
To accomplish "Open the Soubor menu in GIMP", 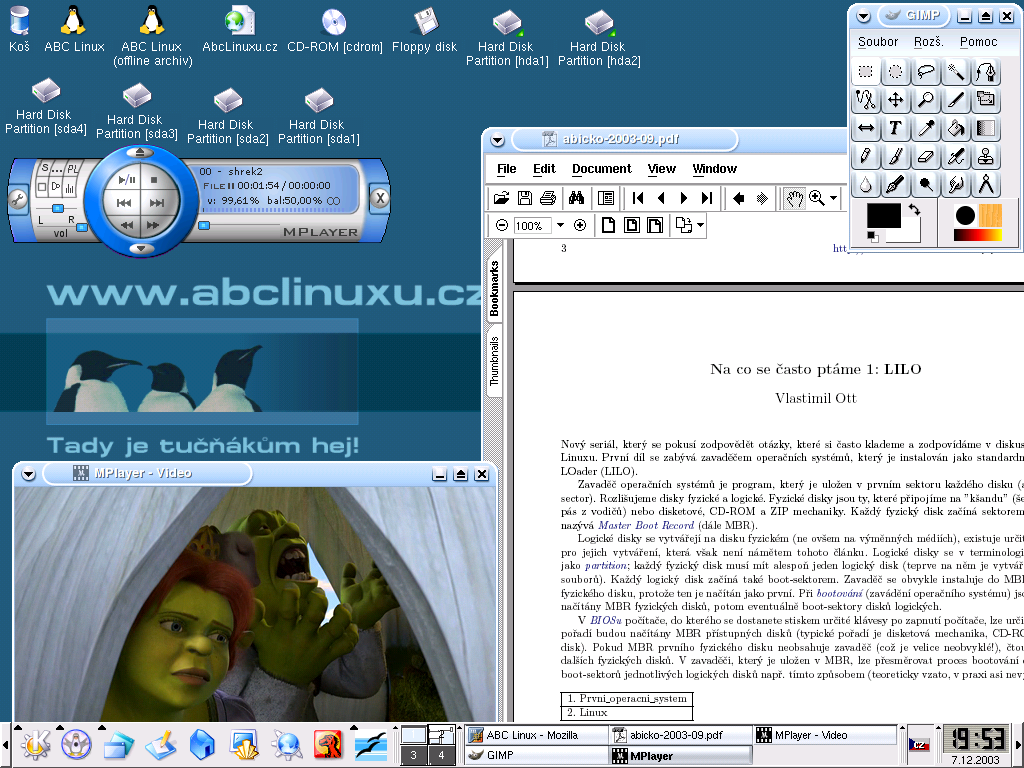I will click(878, 42).
